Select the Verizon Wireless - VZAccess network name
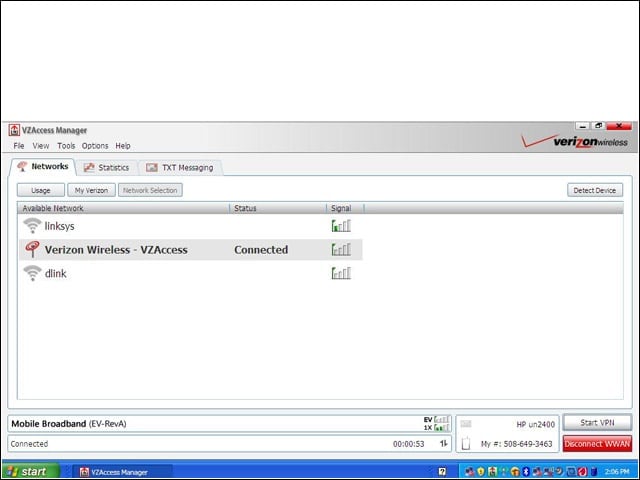640x480 pixels. click(116, 249)
